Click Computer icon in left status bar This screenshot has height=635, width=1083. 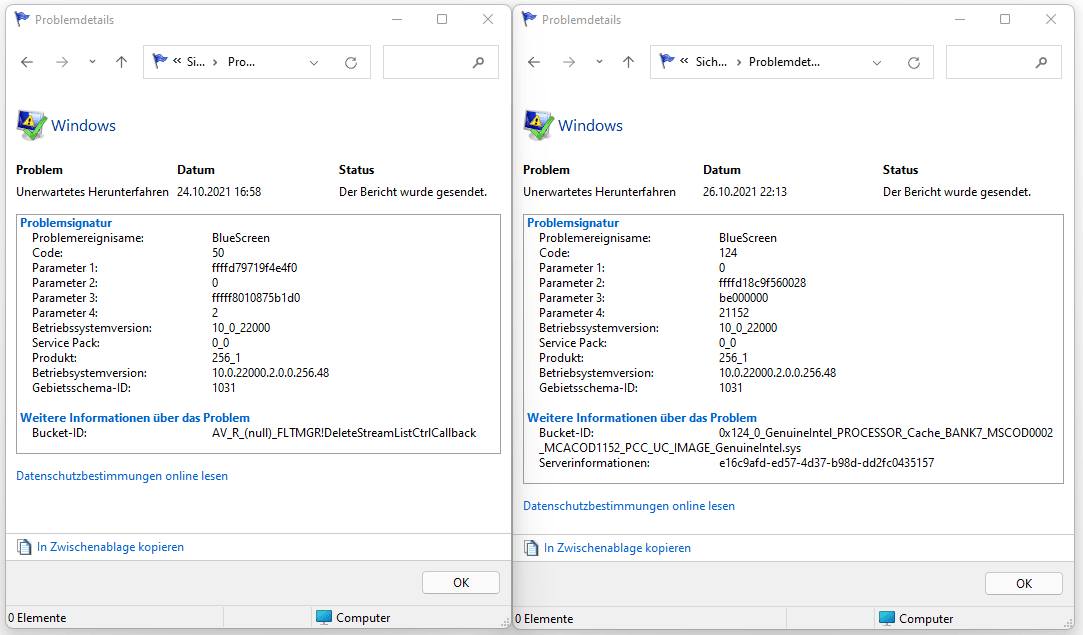point(323,617)
